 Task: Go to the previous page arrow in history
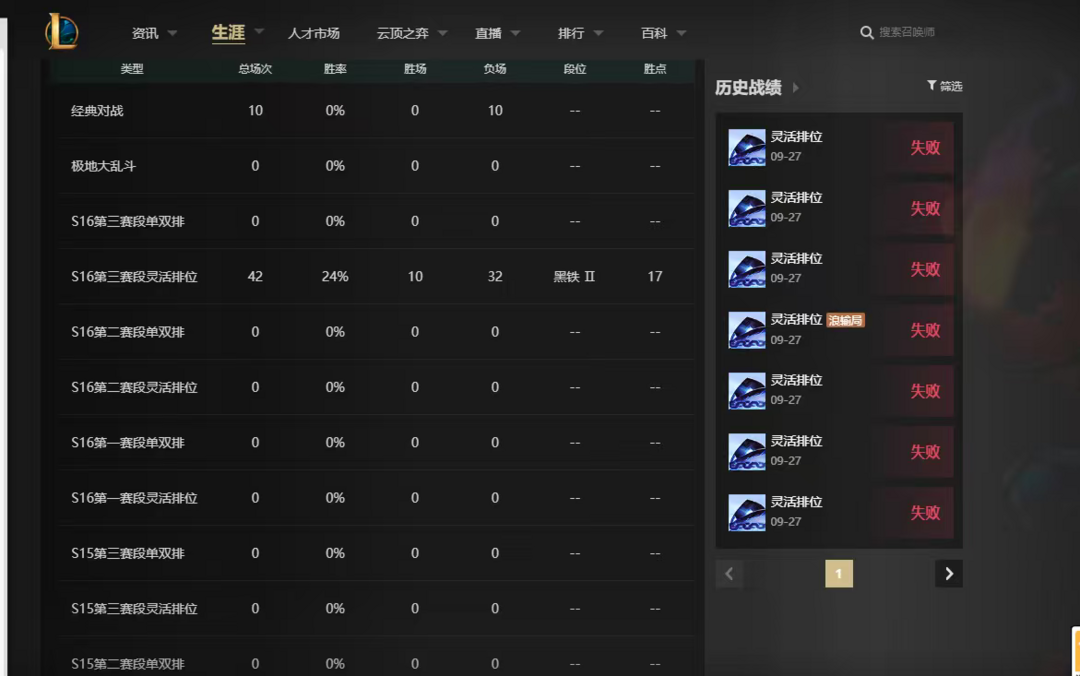point(729,573)
